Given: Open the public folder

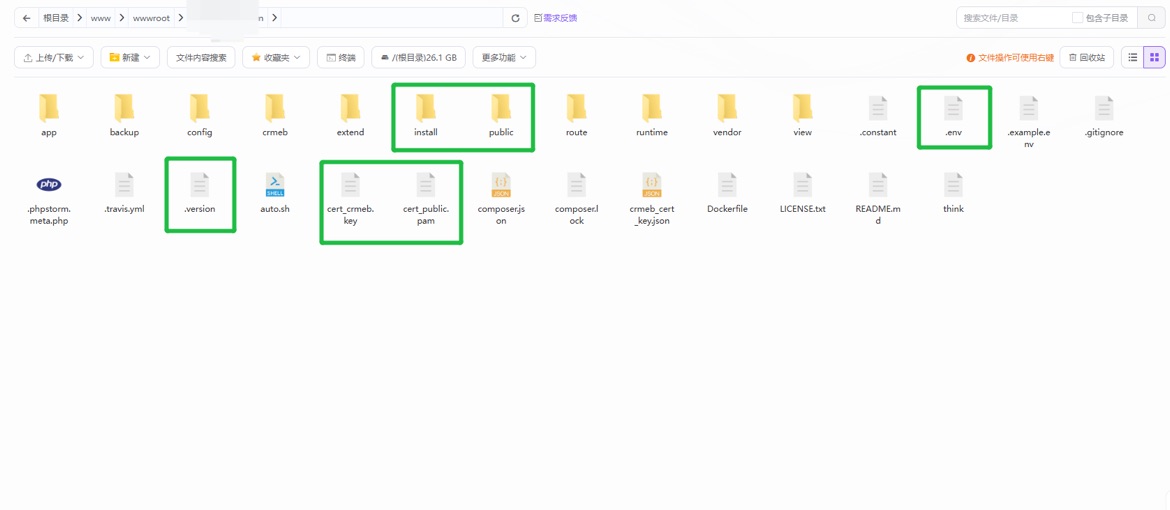Looking at the screenshot, I should click(501, 108).
